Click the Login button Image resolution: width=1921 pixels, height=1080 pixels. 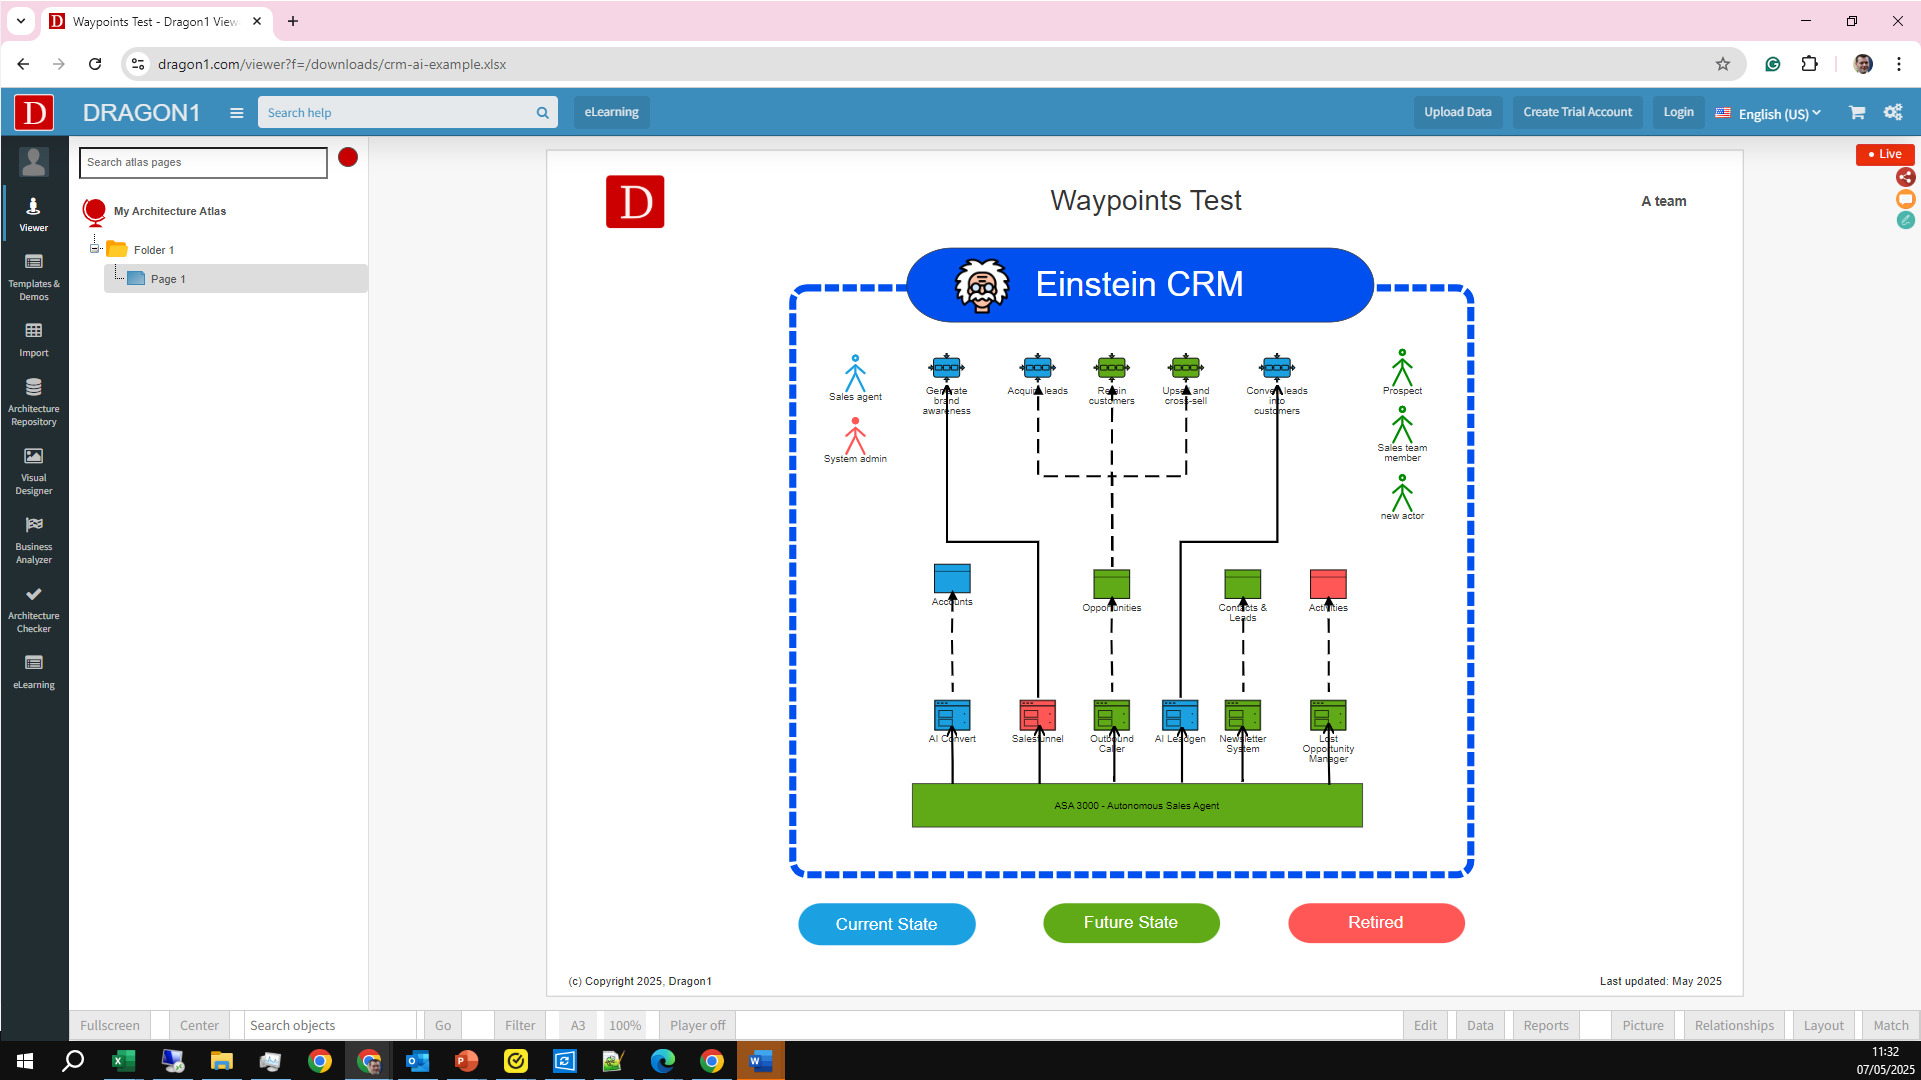pos(1678,112)
